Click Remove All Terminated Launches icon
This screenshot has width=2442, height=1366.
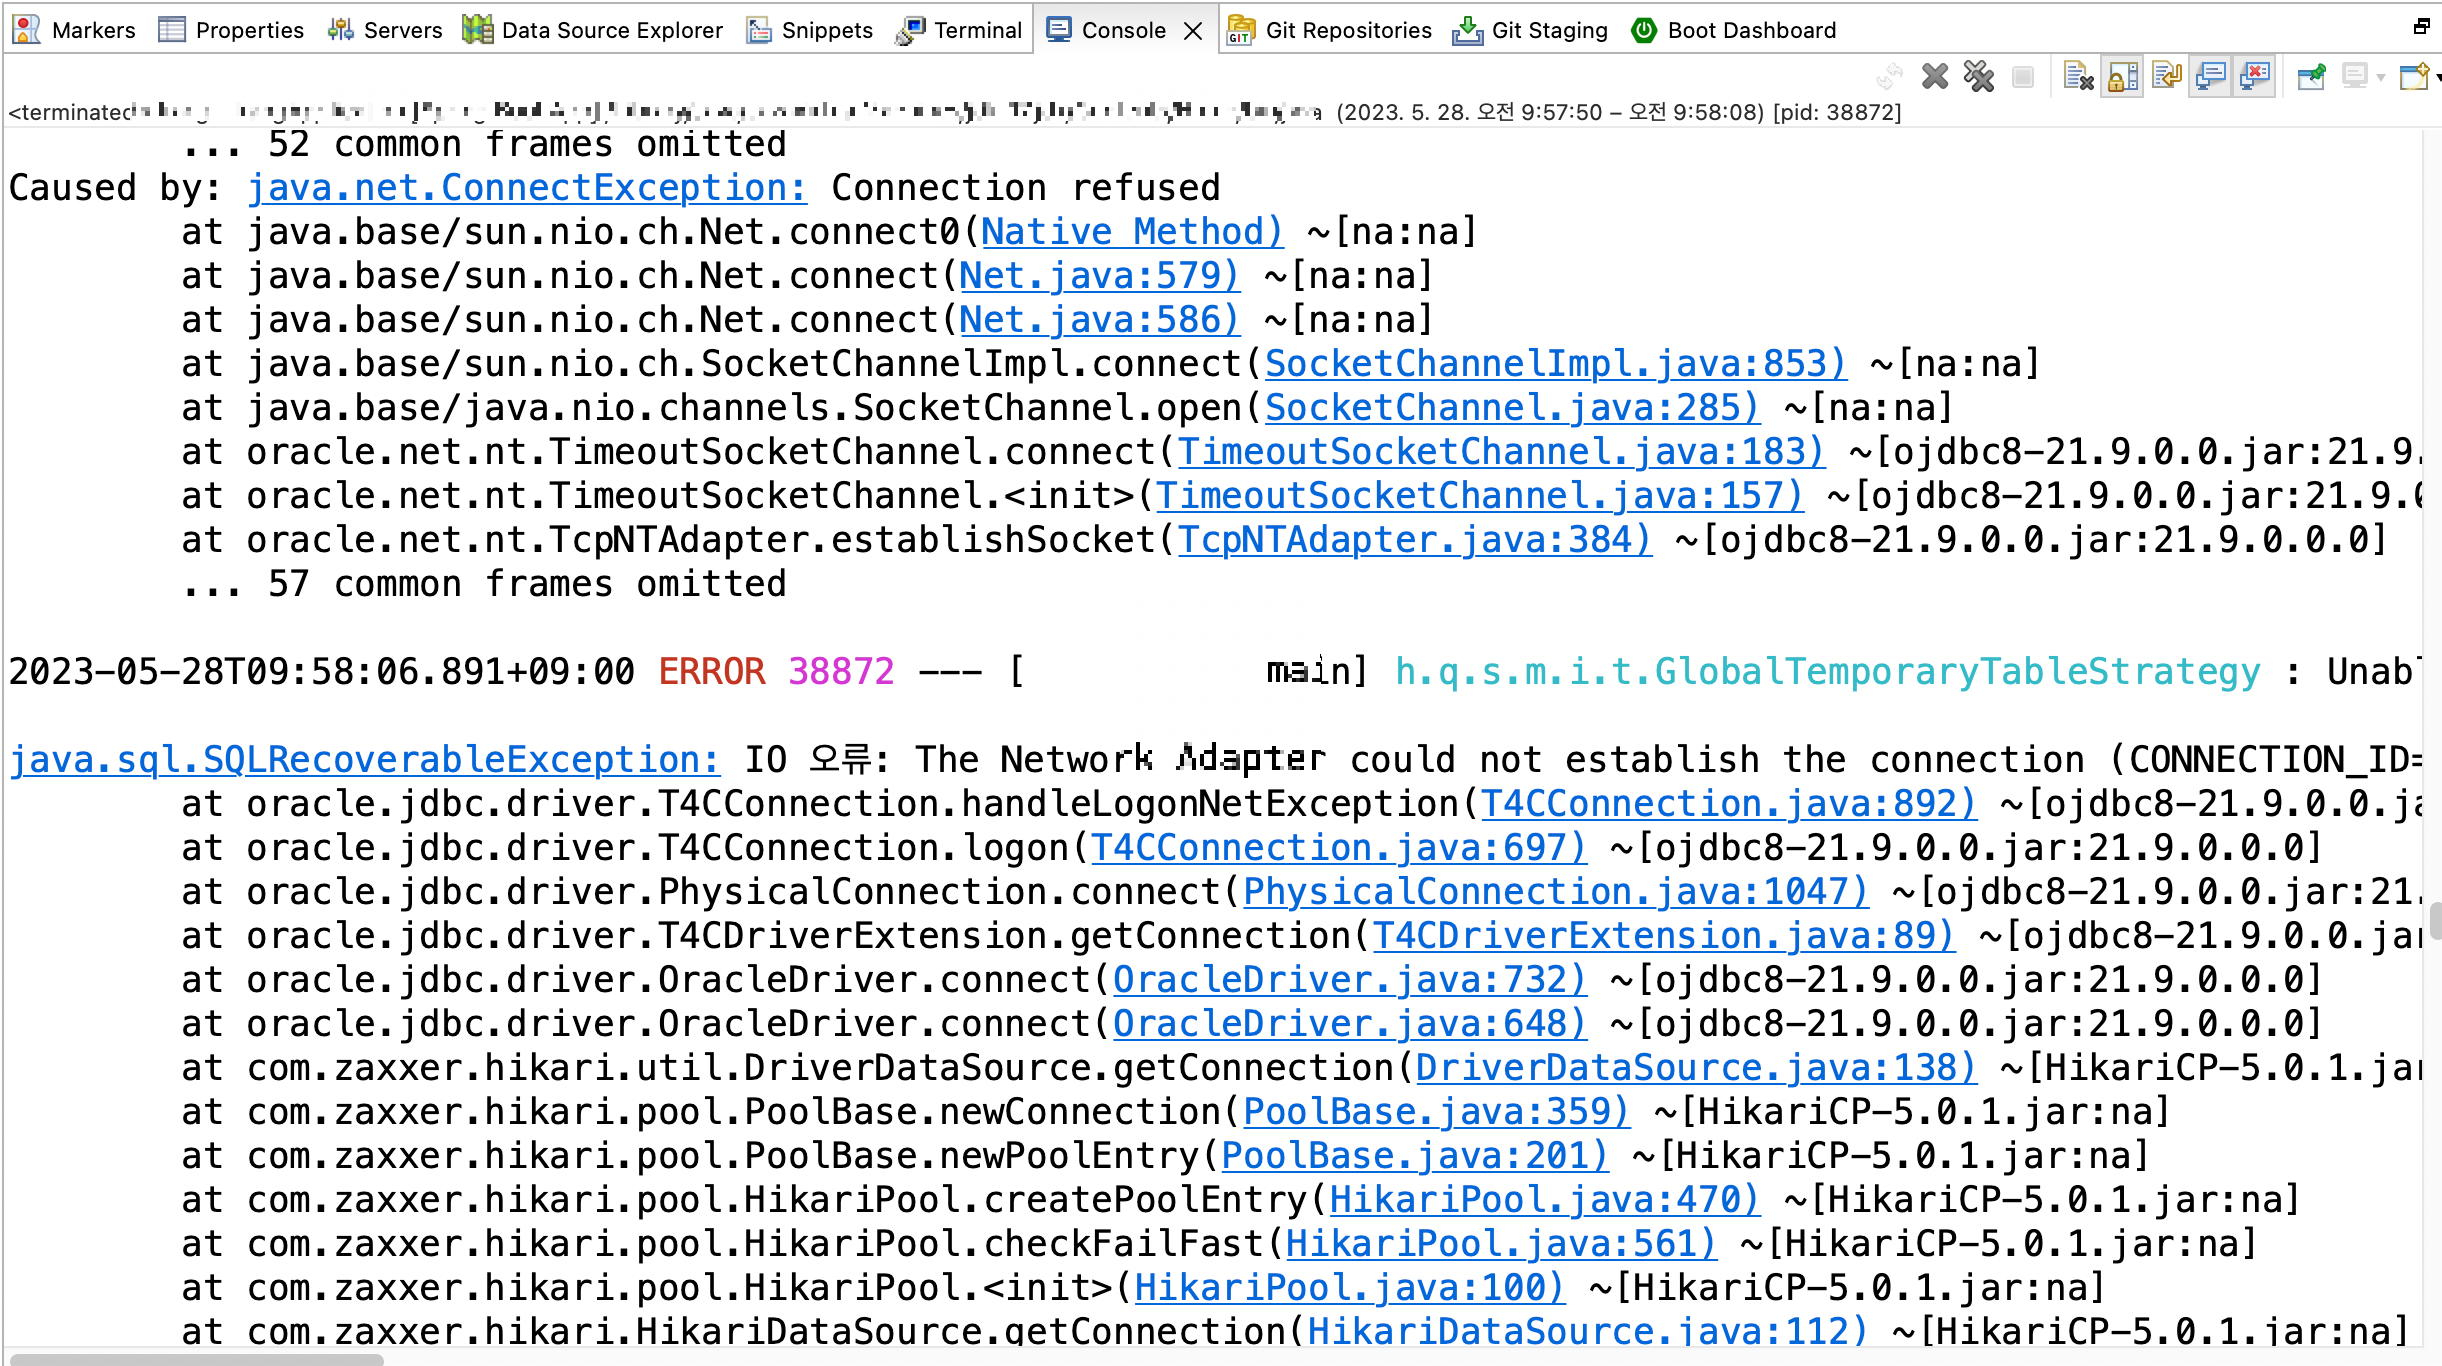coord(1979,76)
